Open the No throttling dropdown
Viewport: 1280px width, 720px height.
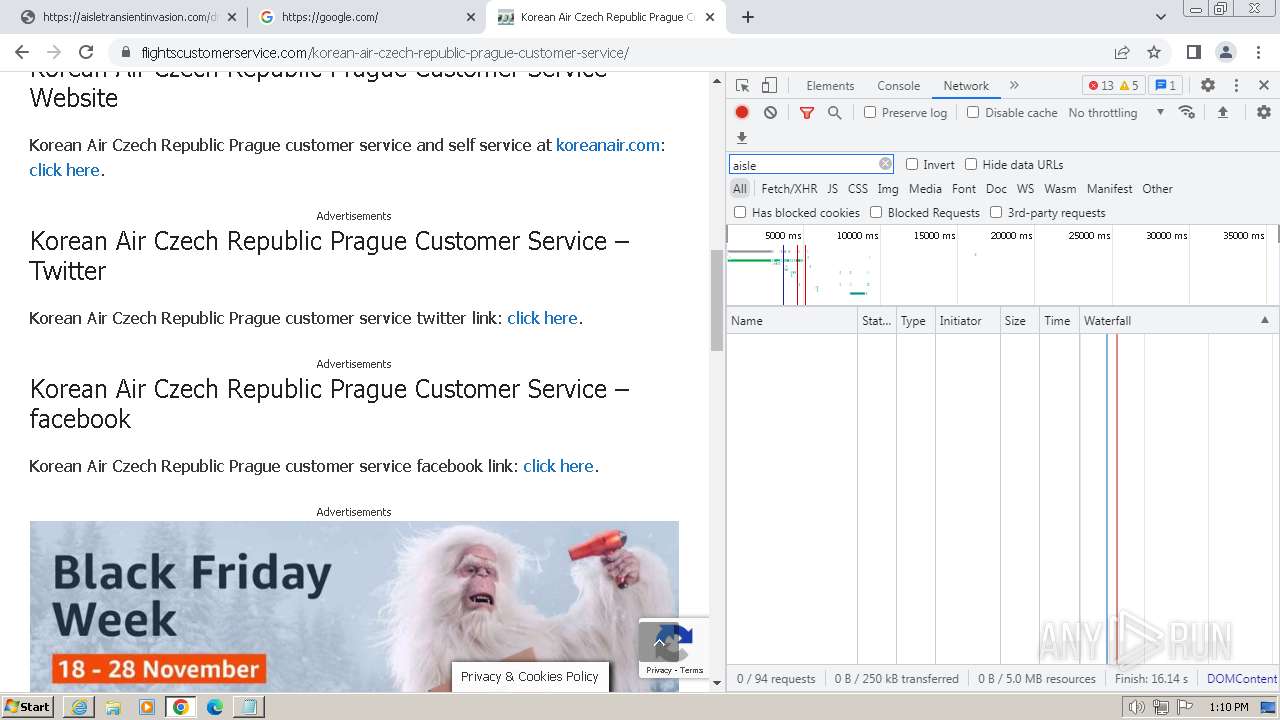pyautogui.click(x=1116, y=113)
